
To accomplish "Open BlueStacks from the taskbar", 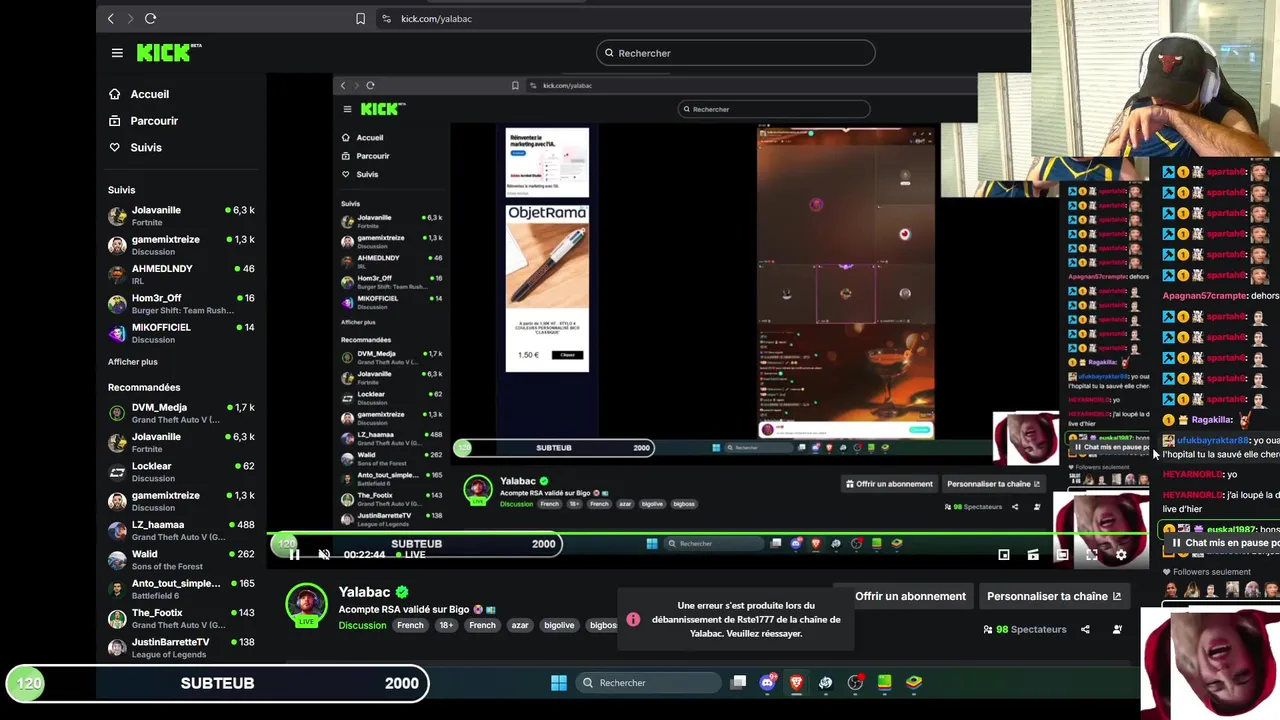I will click(914, 683).
